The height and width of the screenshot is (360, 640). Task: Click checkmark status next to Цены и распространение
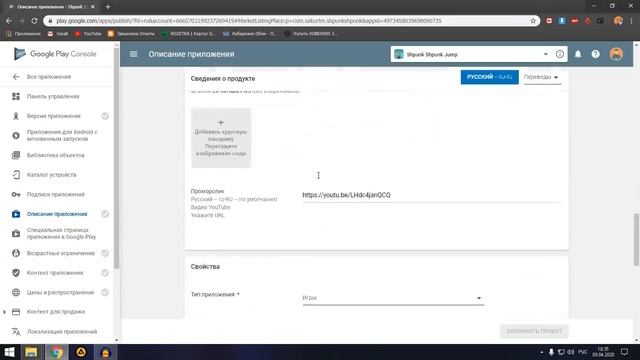pos(105,292)
